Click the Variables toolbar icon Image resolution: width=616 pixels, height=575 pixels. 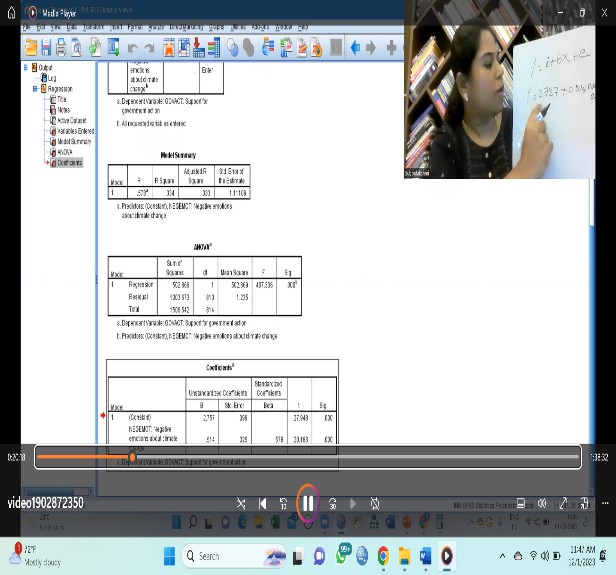[x=214, y=48]
